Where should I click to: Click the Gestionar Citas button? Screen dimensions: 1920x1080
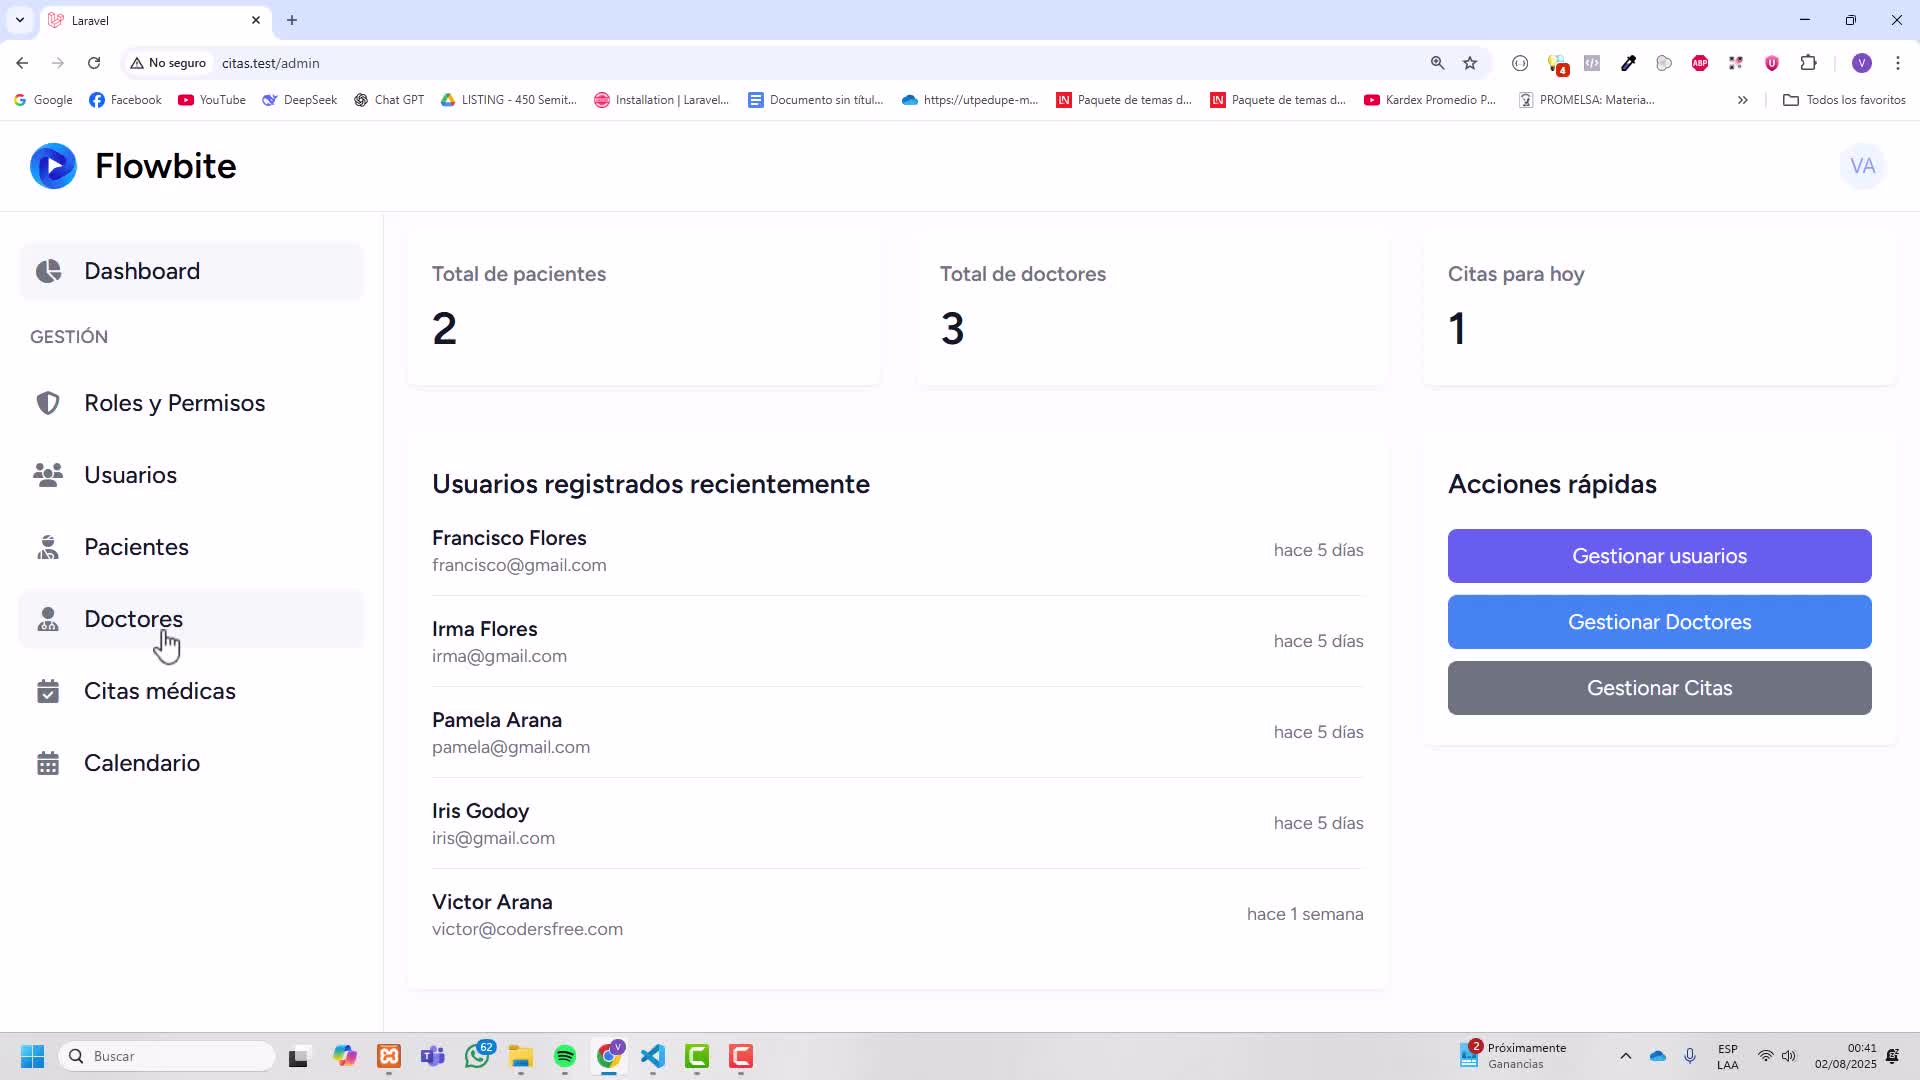pos(1659,688)
